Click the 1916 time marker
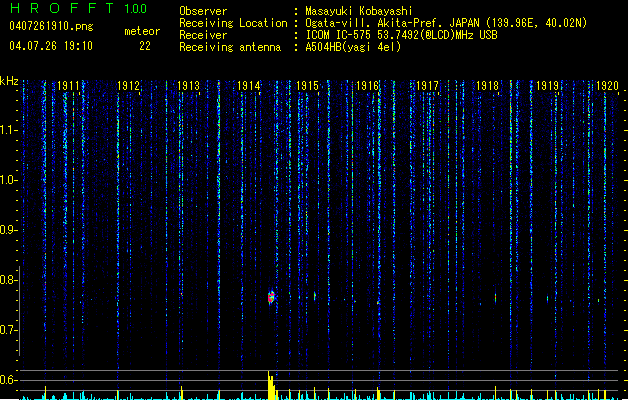The height and width of the screenshot is (400, 629). coord(367,86)
